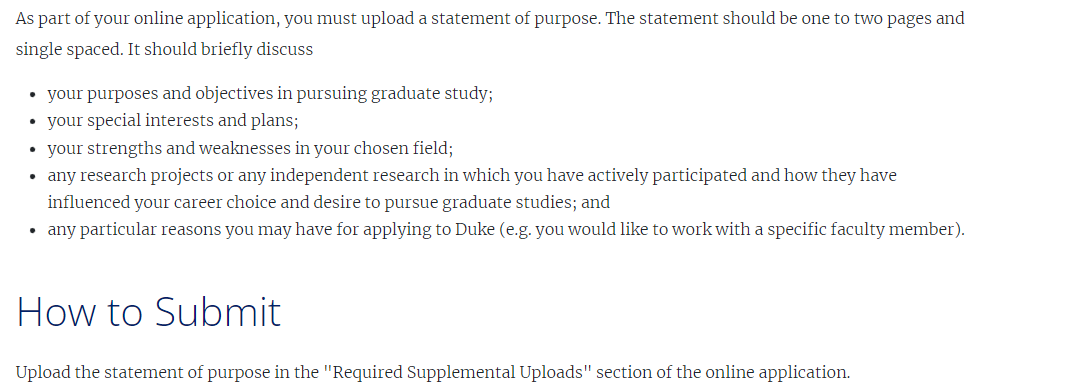Click the line "single spaced. It should briefly discuss"
The width and height of the screenshot is (1072, 388).
(164, 50)
